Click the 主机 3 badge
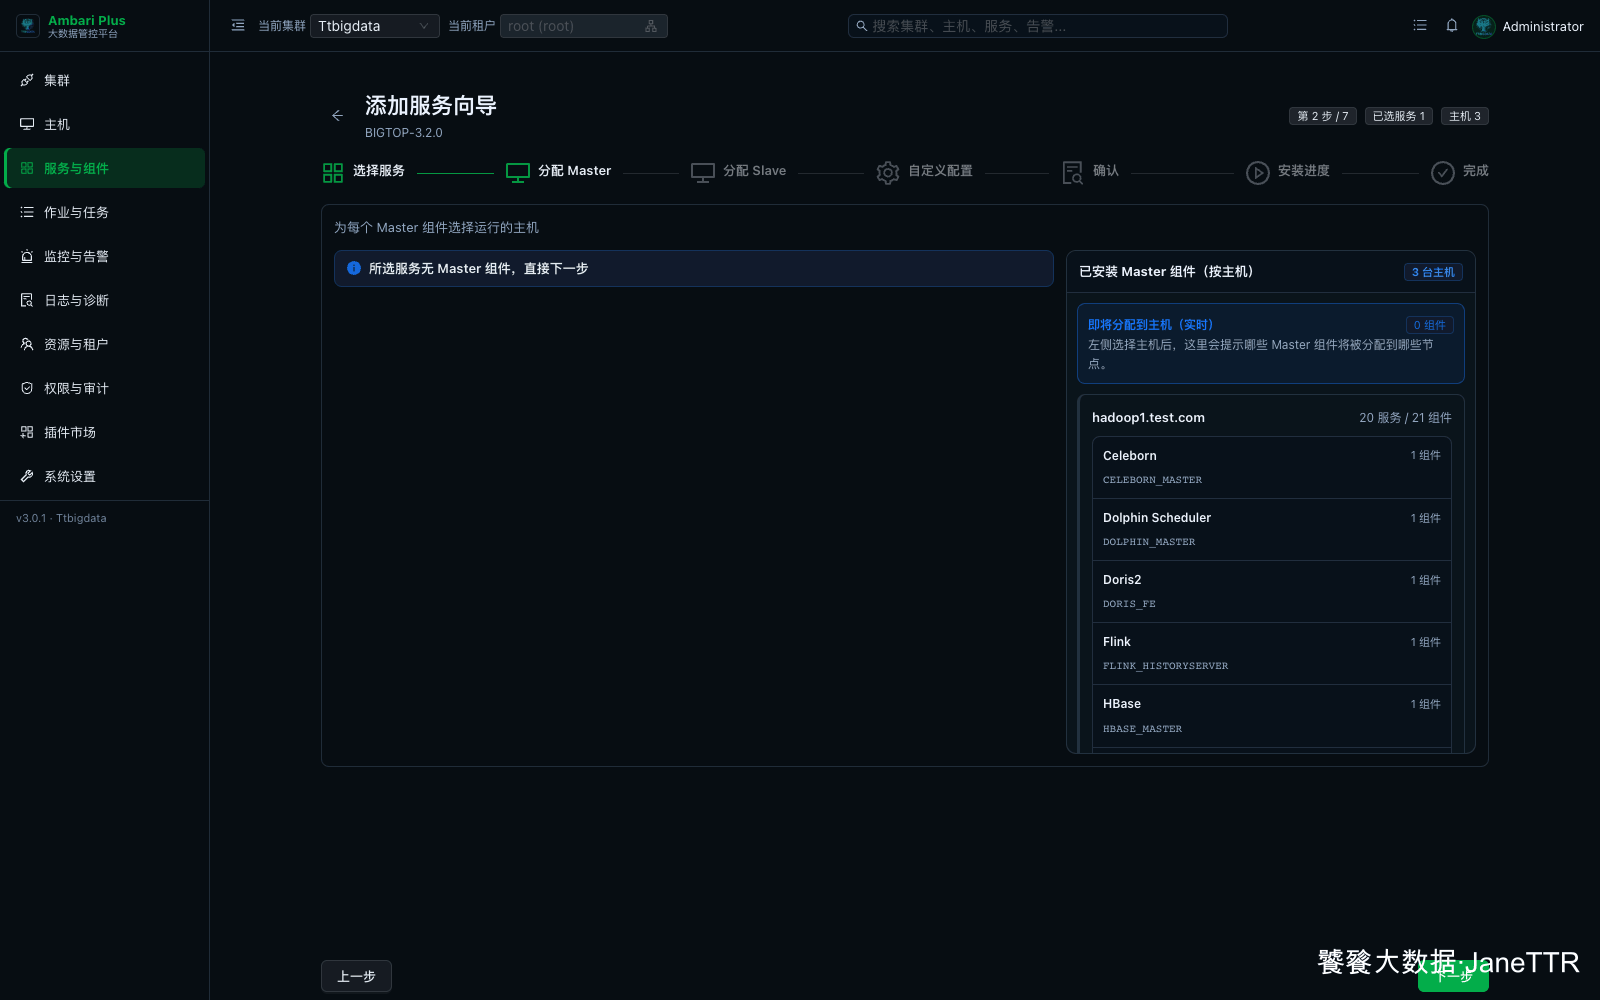 click(x=1465, y=116)
